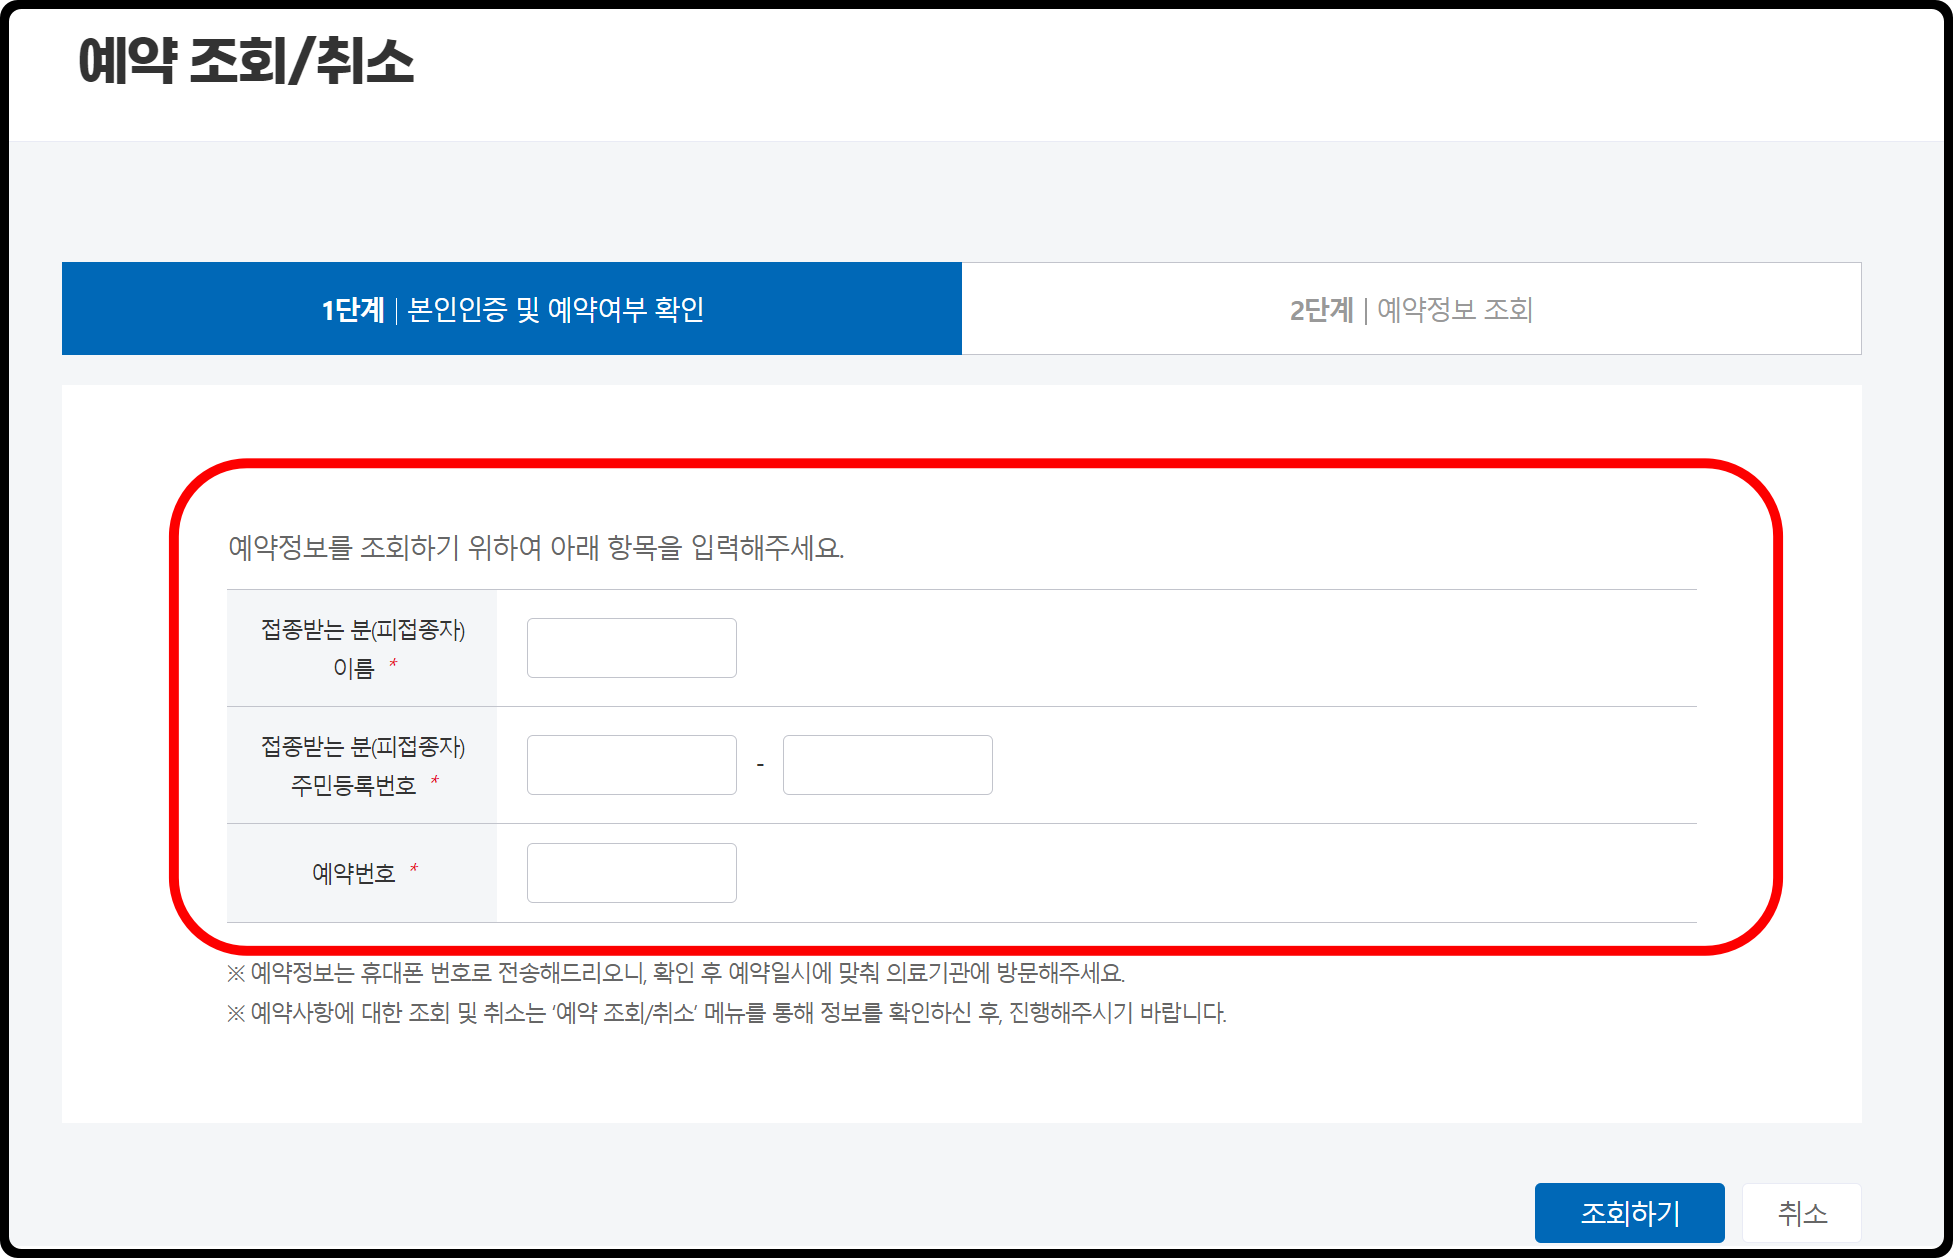Return to step one verification tab
The image size is (1953, 1258).
coord(512,309)
